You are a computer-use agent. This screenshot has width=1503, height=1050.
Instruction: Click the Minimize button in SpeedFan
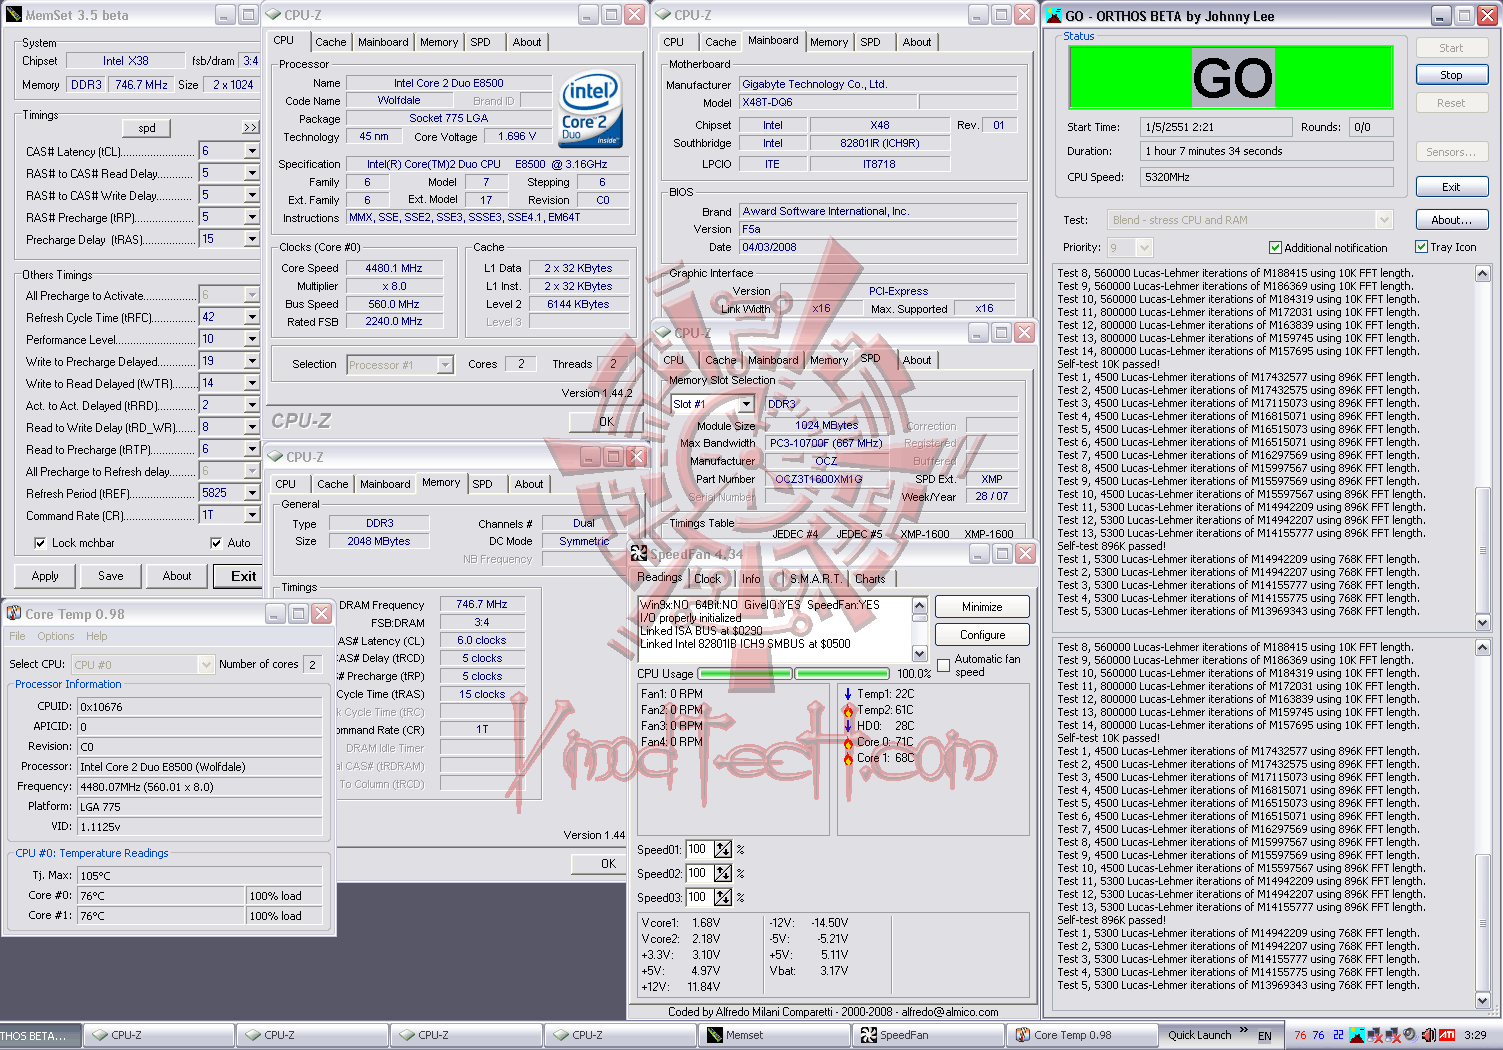982,607
